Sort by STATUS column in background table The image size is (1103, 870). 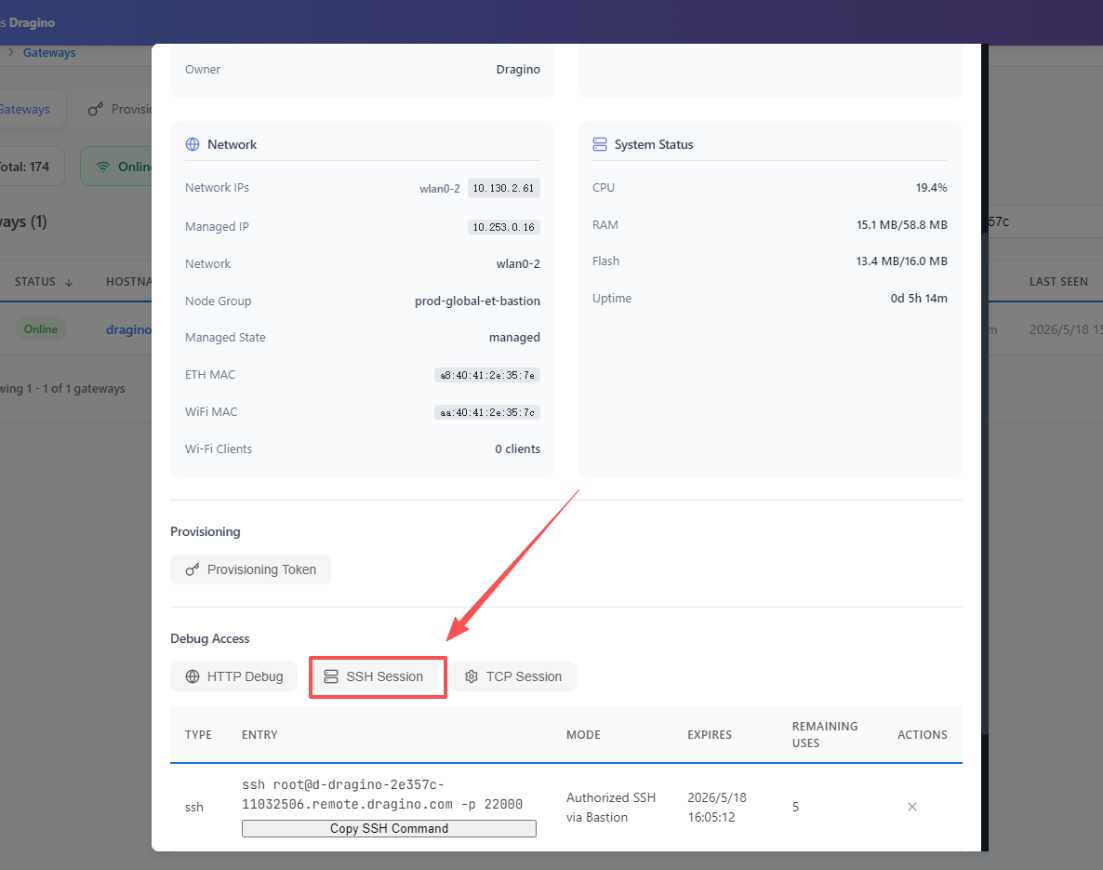(44, 282)
